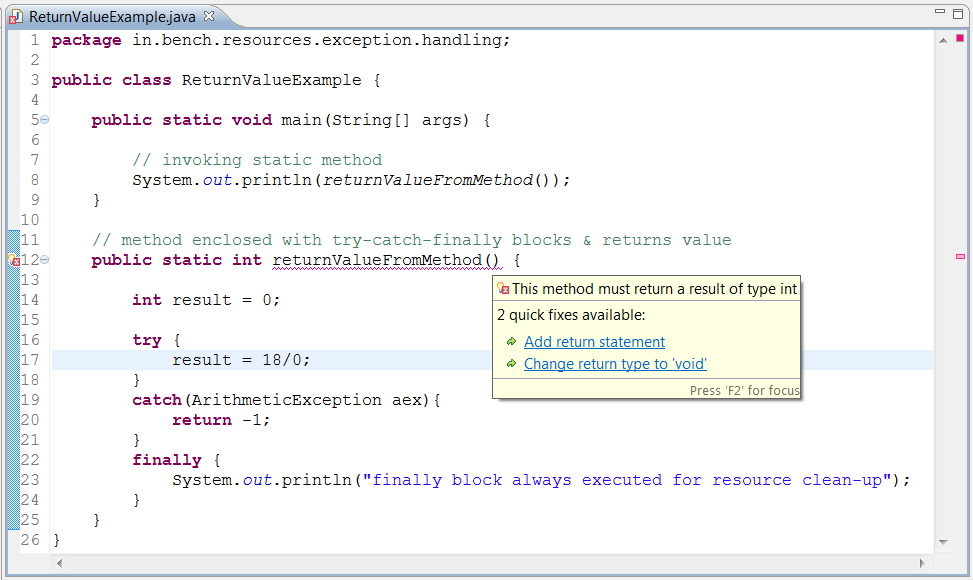Screen dimensions: 973x580
Task: Click '2 quick fixes available:' text
Action: (x=571, y=315)
